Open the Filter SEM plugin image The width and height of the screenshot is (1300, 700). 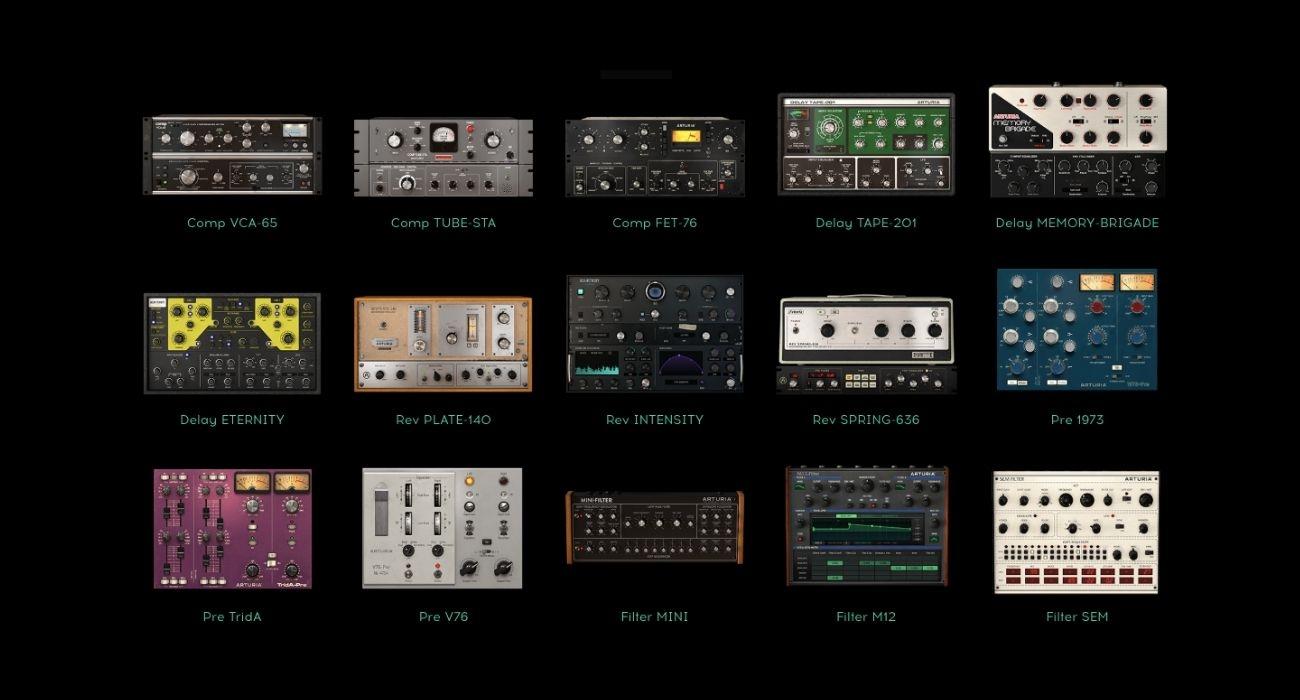1077,532
